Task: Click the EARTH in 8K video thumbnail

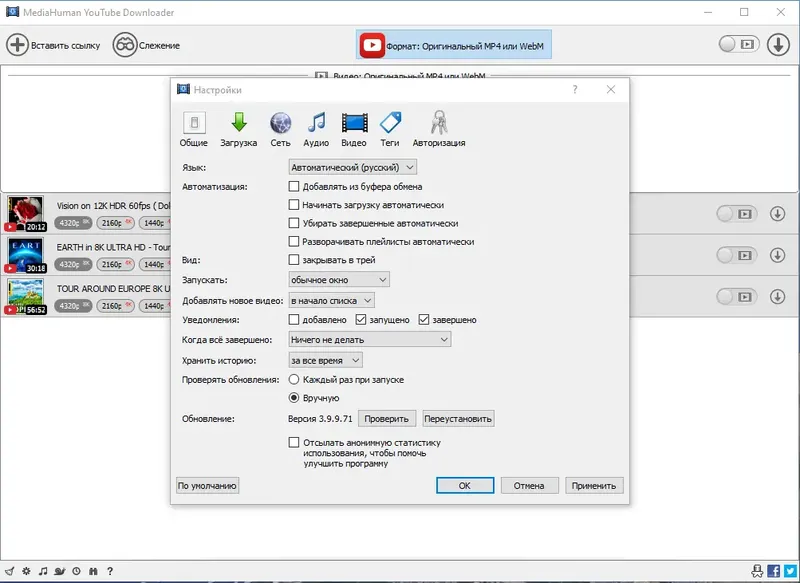Action: (26, 255)
